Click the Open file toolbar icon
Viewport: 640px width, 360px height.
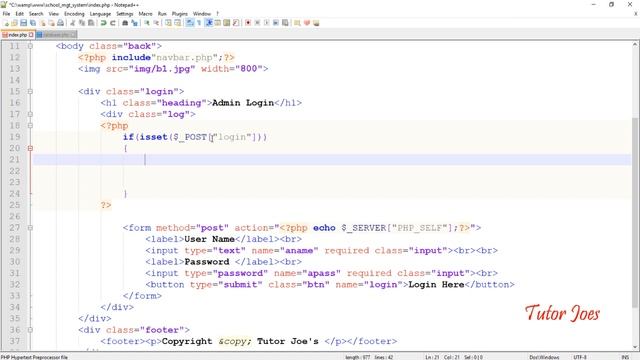coord(14,23)
